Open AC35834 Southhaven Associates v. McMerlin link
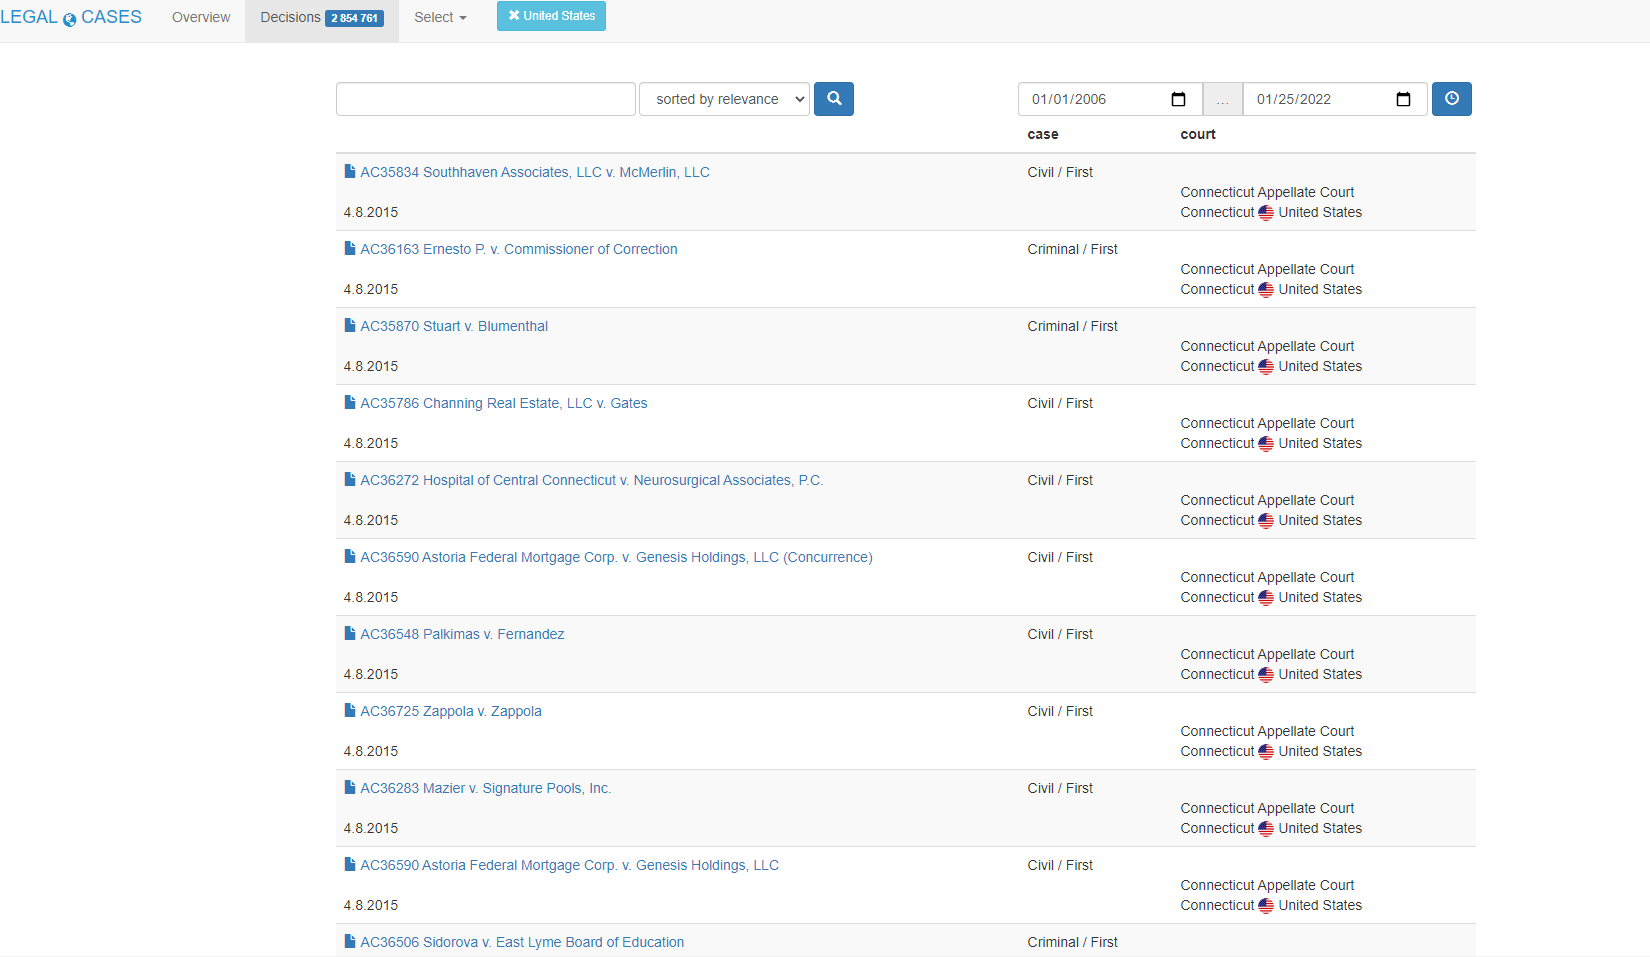 [535, 172]
